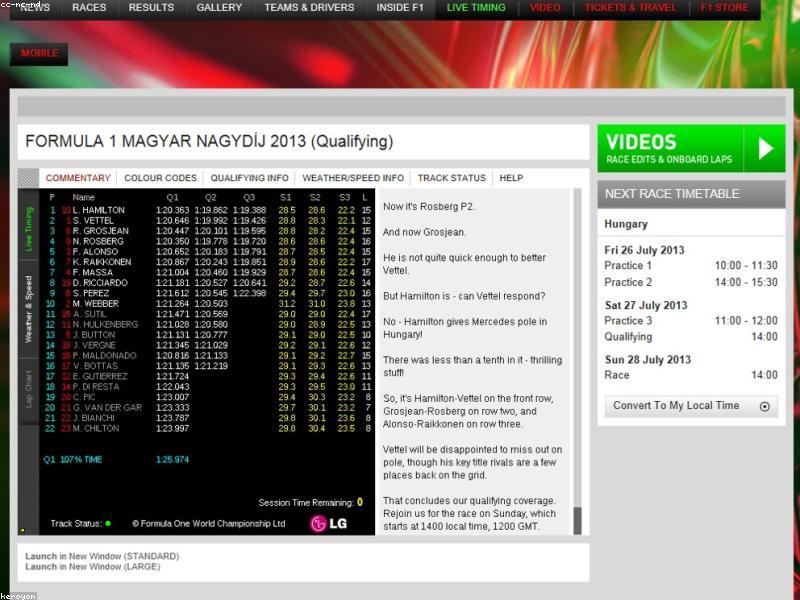Screen dimensions: 800x600
Task: Click the Formula One World Championship copyright text
Action: (x=209, y=523)
